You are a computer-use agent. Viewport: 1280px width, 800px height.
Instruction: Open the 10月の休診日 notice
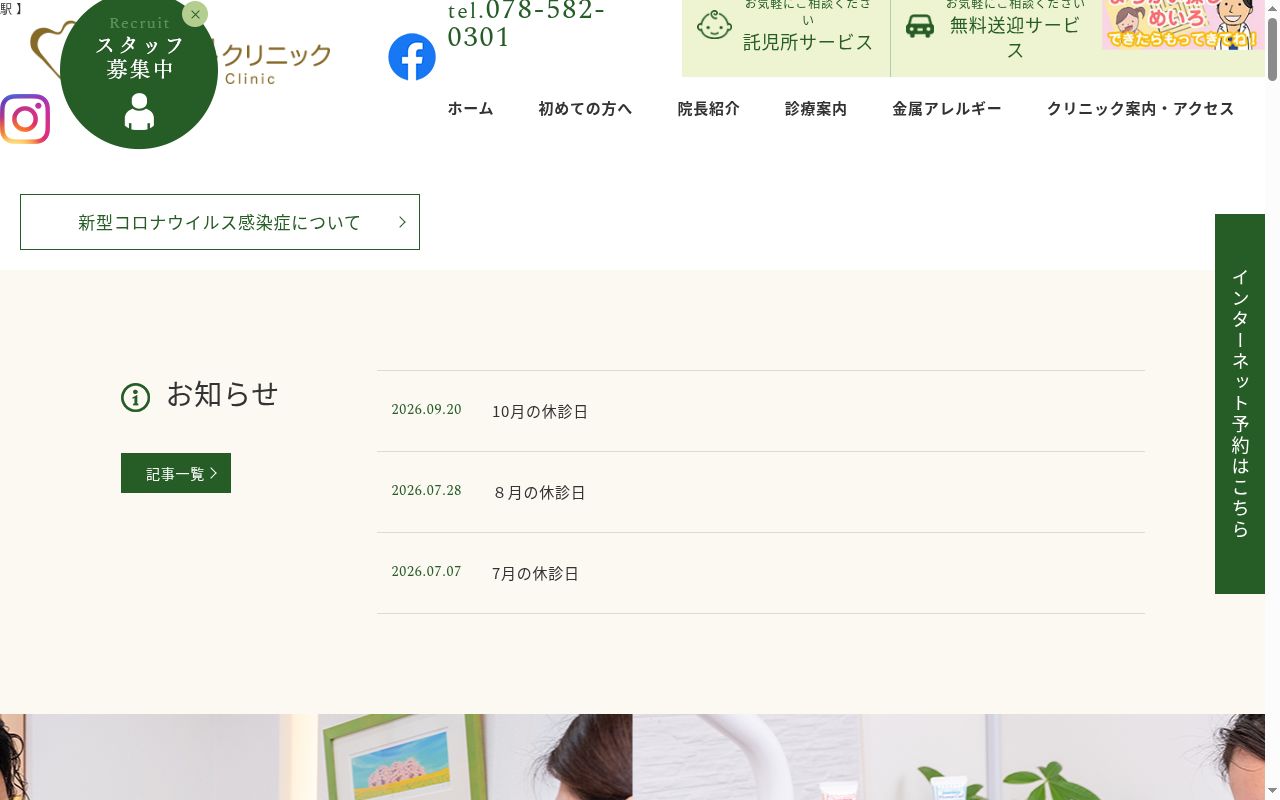540,411
